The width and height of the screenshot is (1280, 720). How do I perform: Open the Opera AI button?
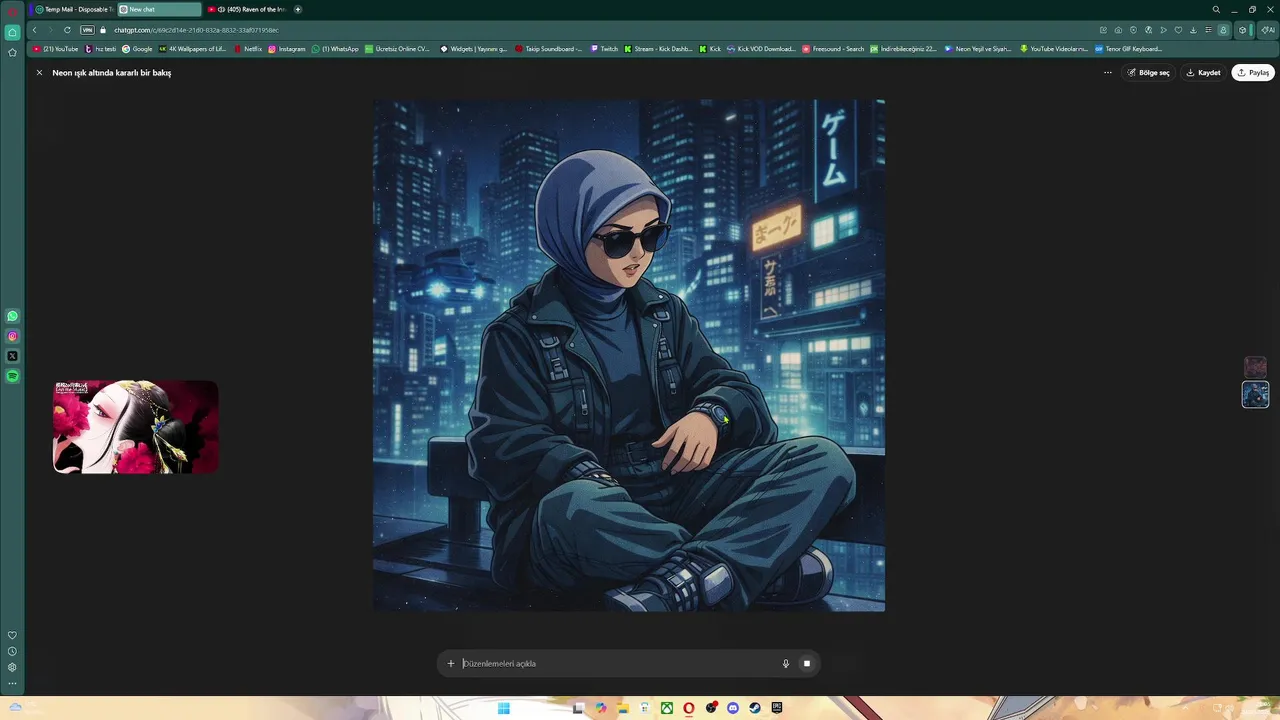point(1267,30)
